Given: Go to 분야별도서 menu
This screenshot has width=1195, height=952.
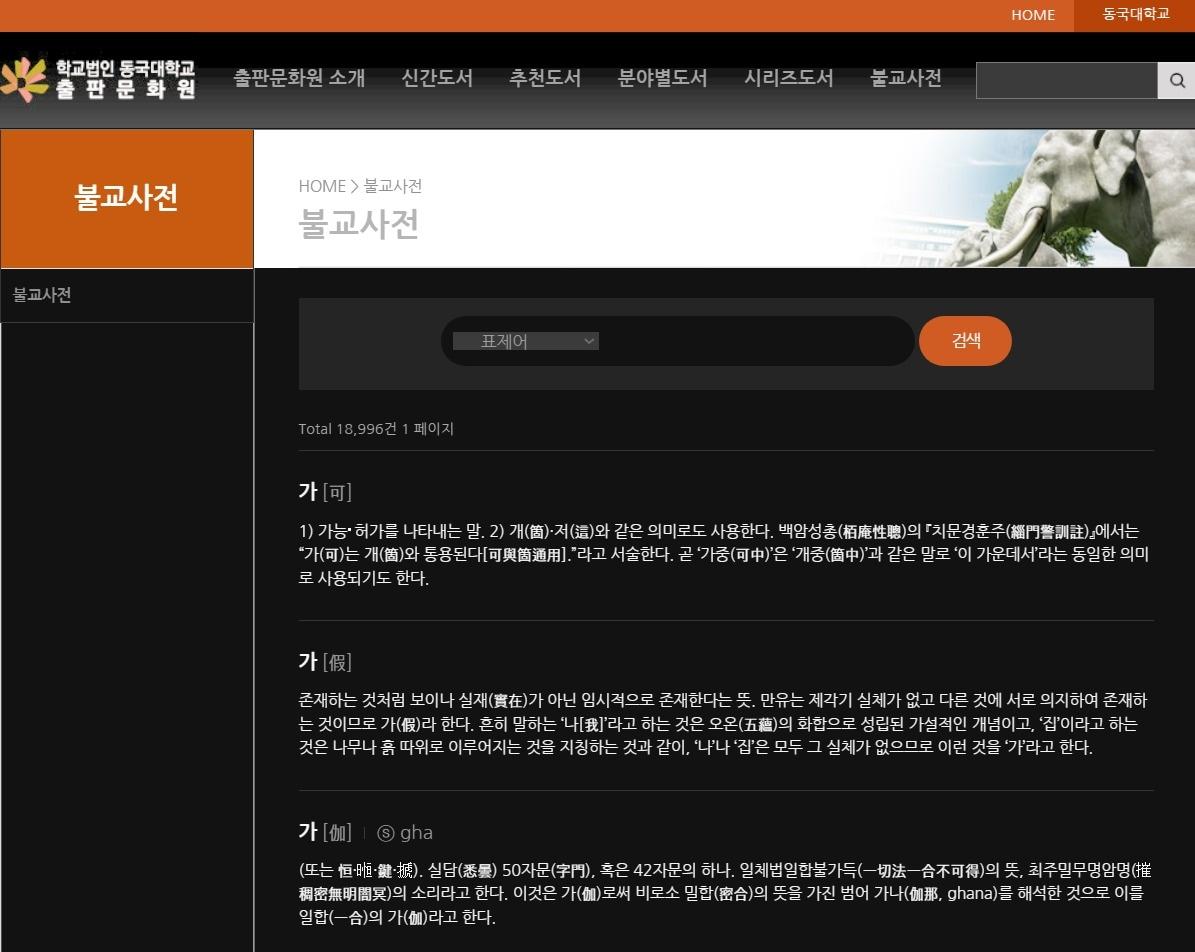Looking at the screenshot, I should [662, 78].
